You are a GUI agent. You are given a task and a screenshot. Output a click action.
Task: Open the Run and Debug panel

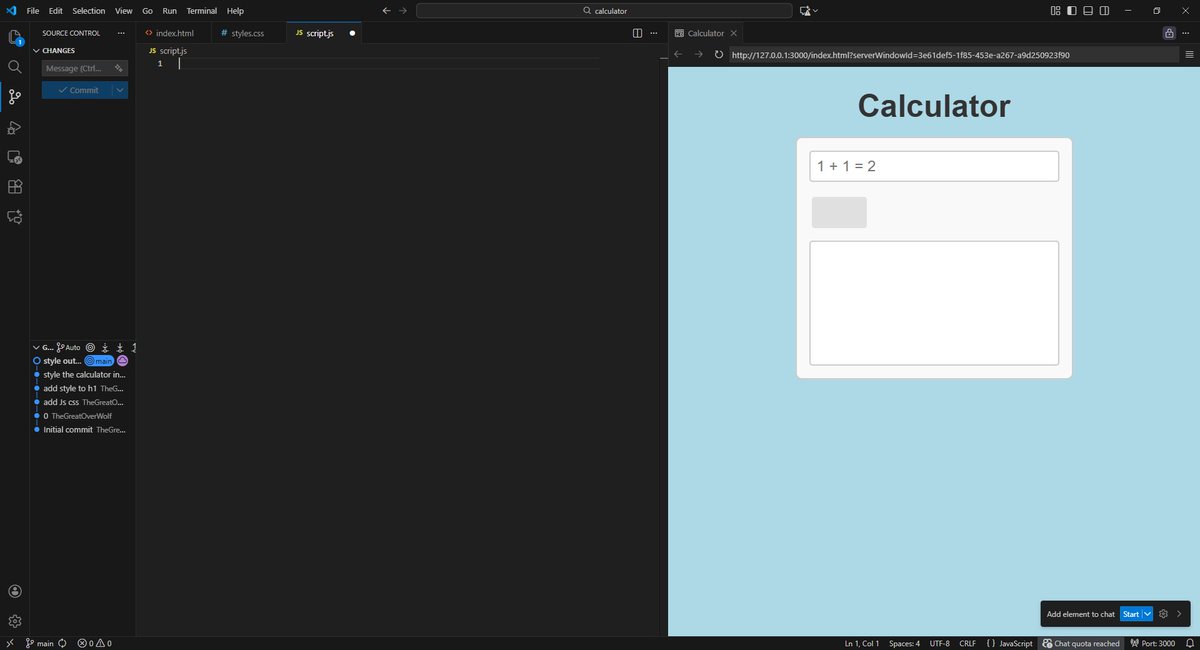tap(14, 127)
